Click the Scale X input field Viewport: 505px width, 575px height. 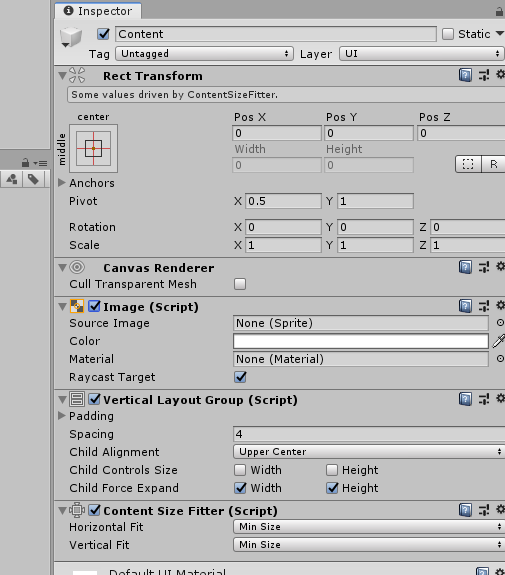(x=283, y=245)
